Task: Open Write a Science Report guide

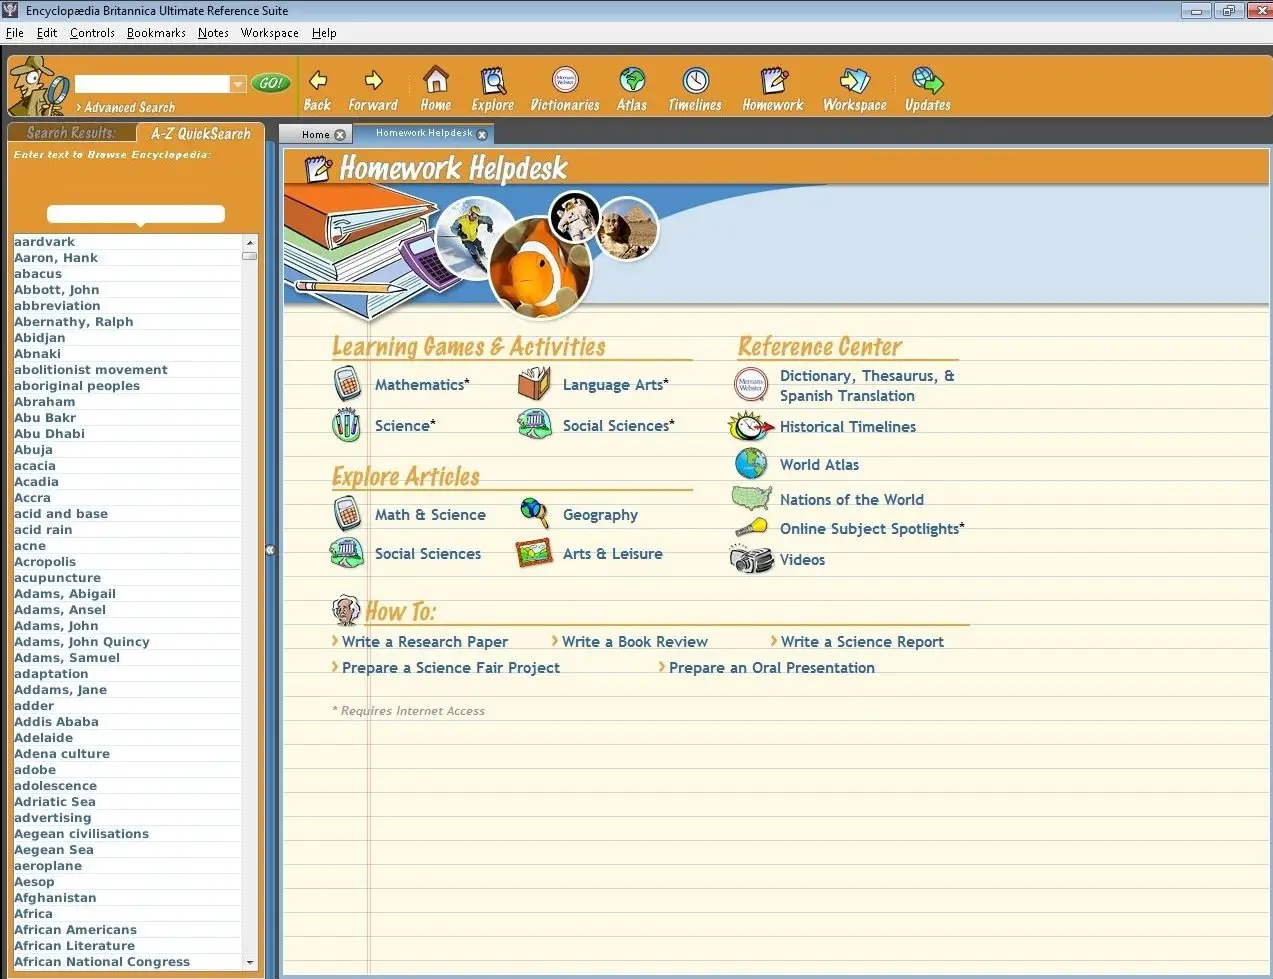Action: pos(862,642)
